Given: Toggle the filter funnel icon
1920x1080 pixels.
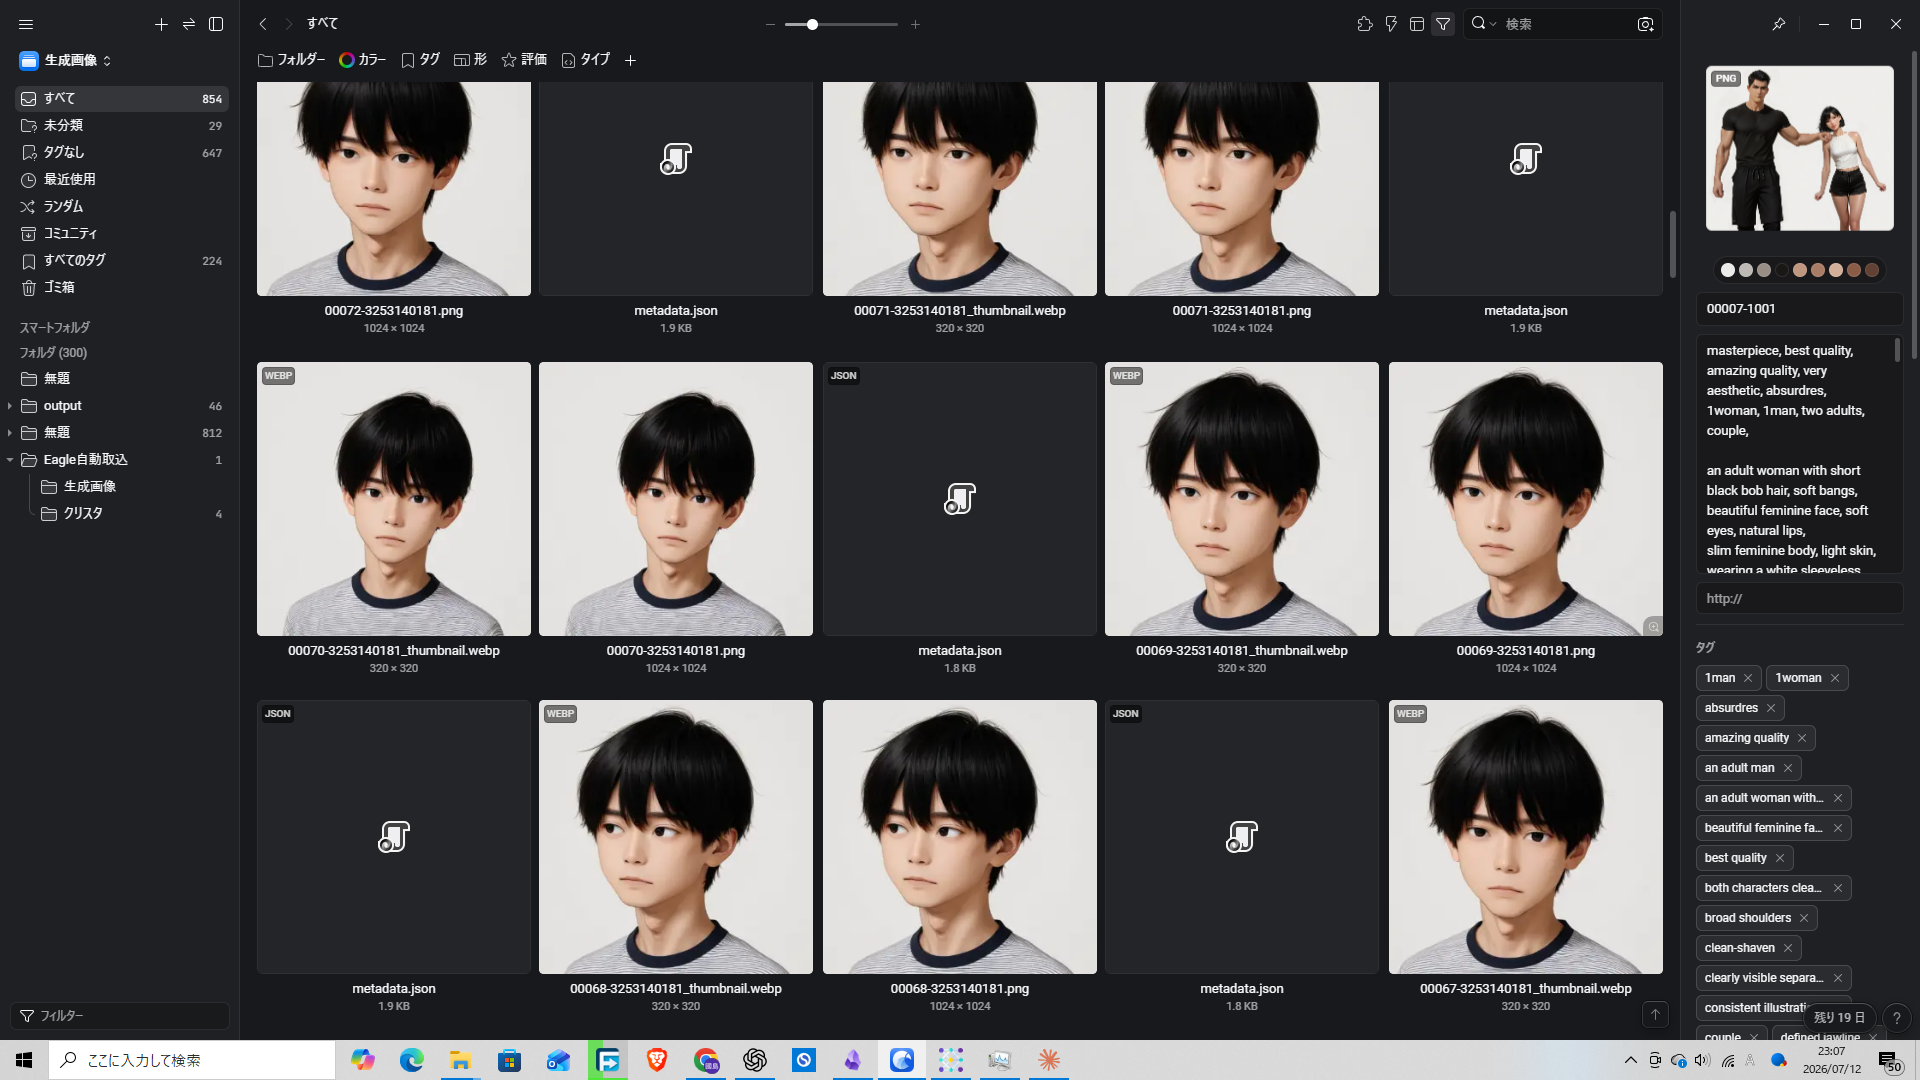Looking at the screenshot, I should (x=1443, y=24).
